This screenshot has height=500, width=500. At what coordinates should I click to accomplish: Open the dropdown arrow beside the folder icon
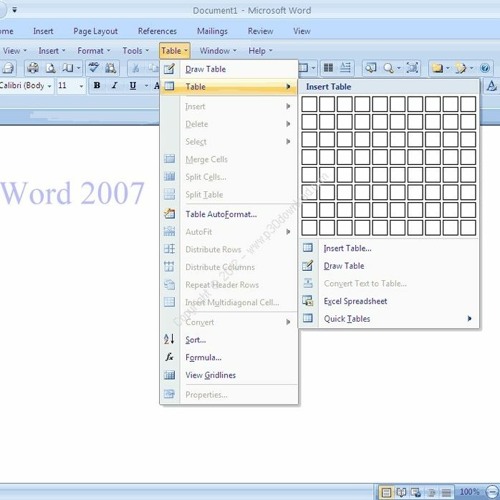(x=448, y=68)
